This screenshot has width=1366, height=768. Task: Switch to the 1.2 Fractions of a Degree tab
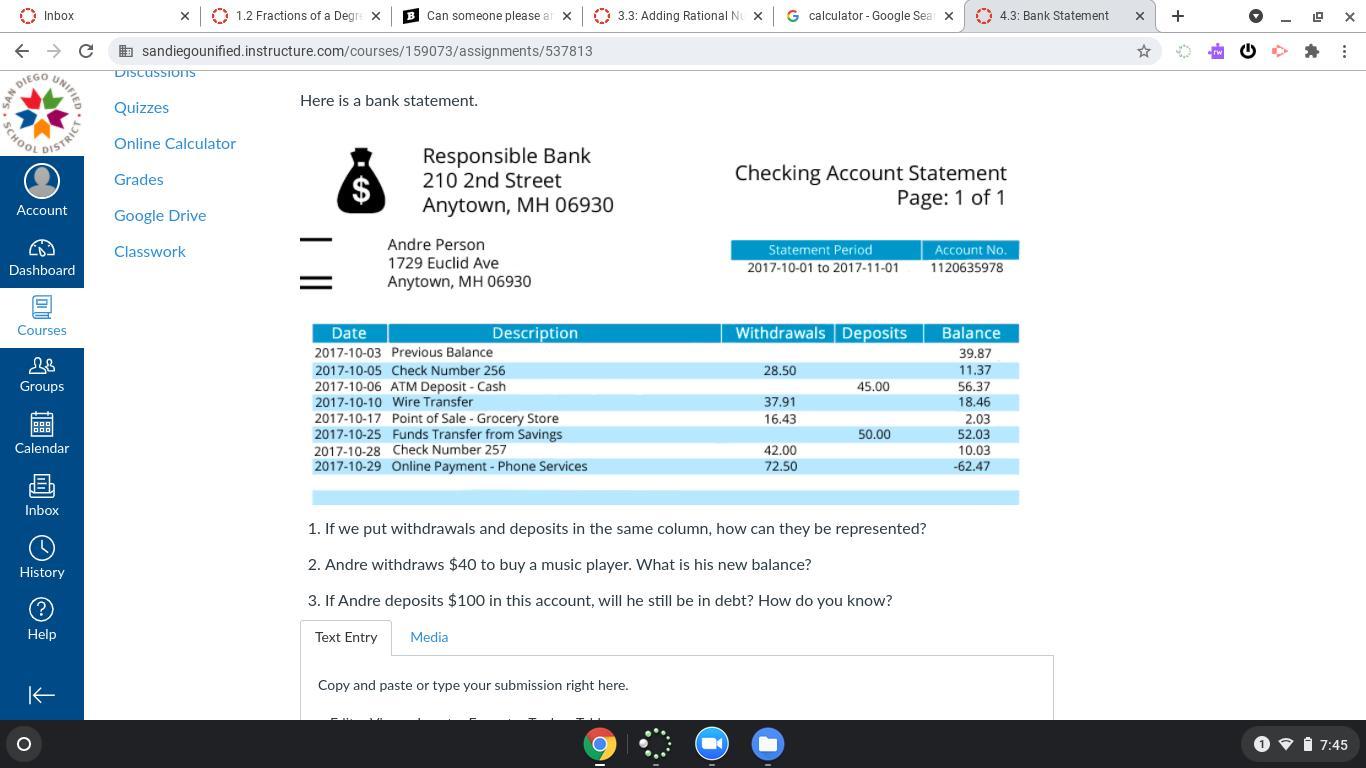(296, 16)
